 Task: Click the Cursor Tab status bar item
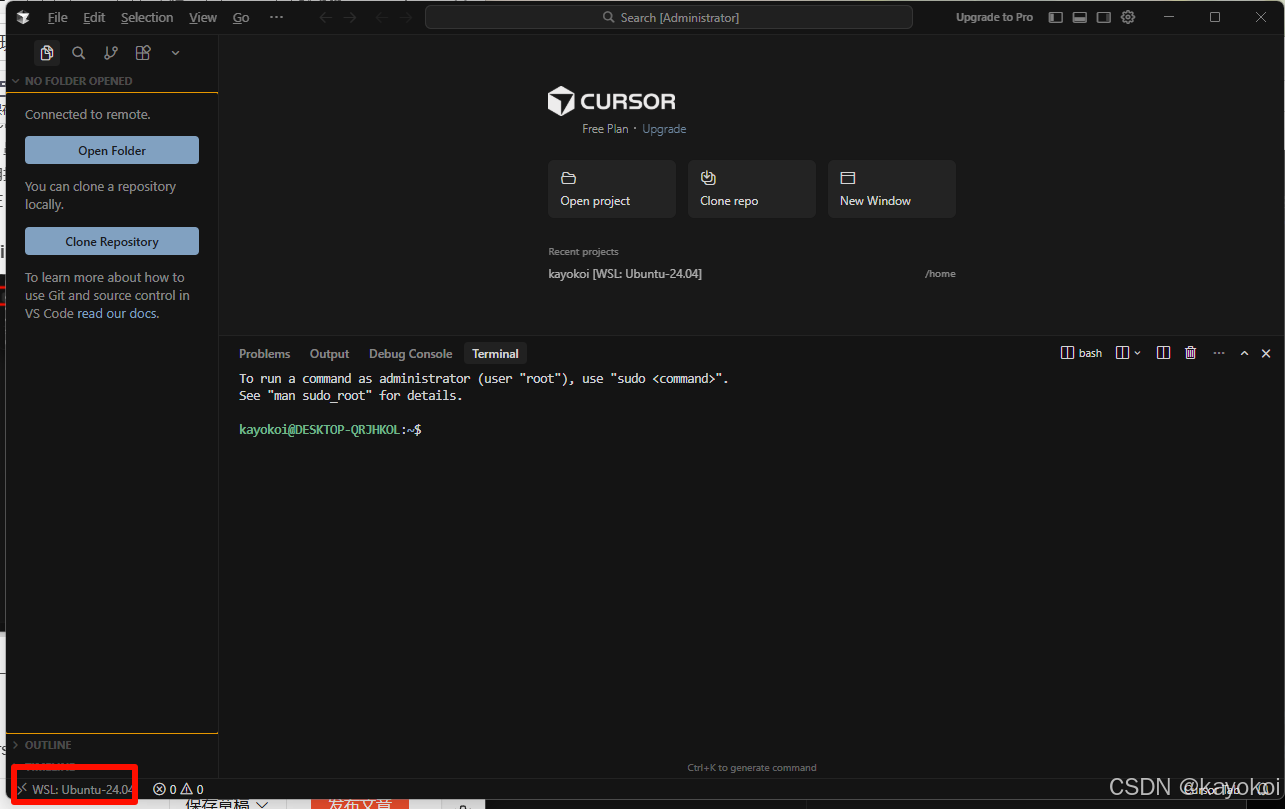point(1212,789)
